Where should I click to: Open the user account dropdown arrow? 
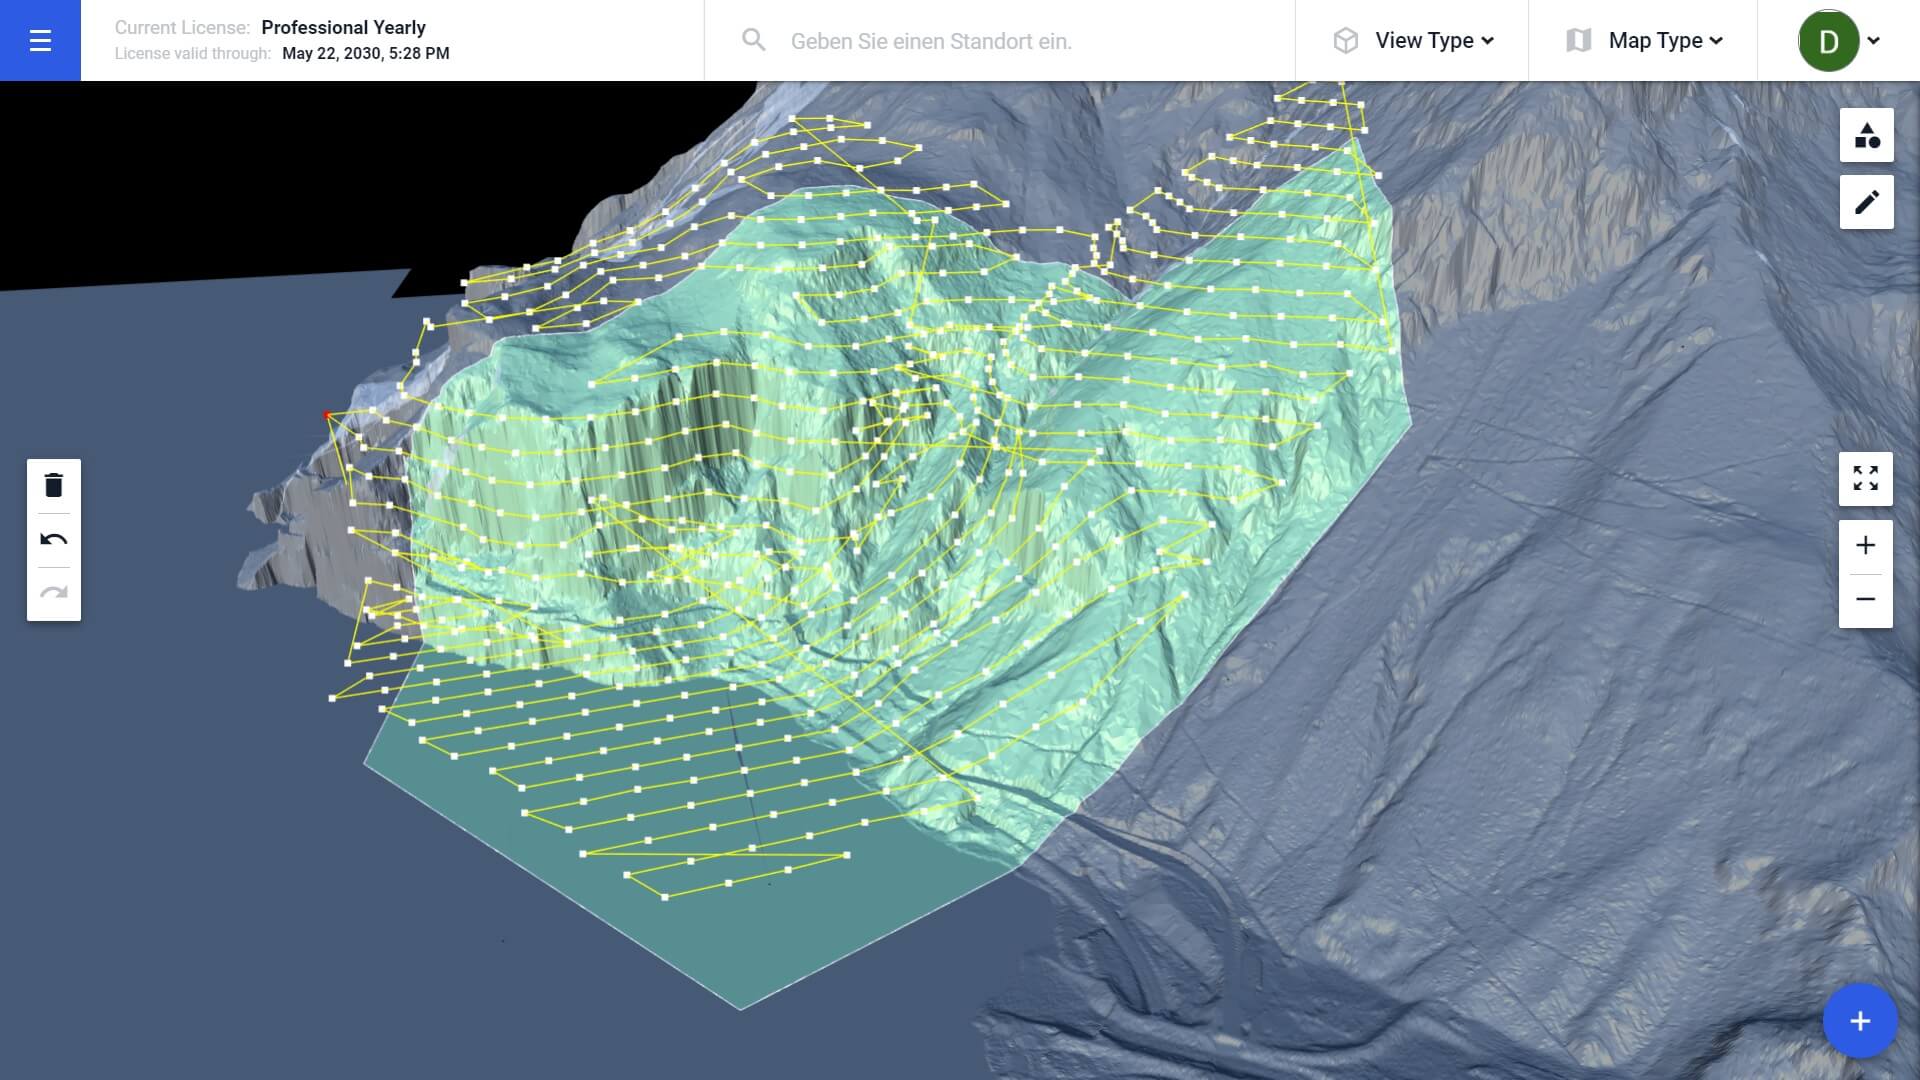click(x=1874, y=41)
